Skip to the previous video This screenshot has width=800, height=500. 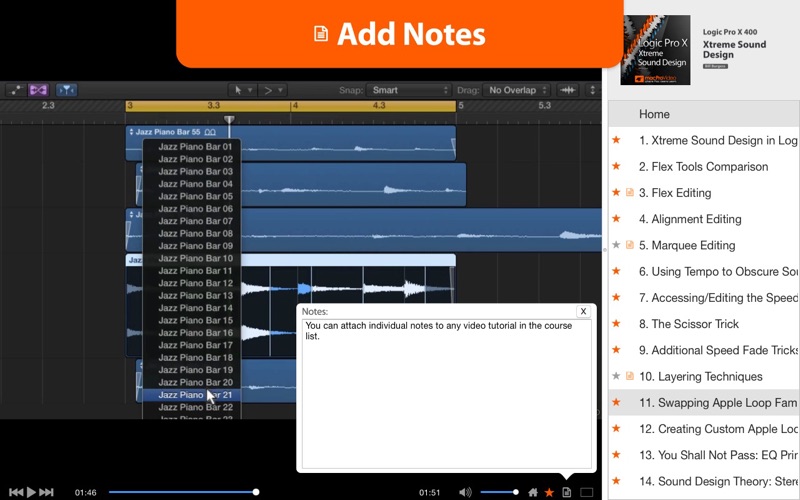(16, 492)
